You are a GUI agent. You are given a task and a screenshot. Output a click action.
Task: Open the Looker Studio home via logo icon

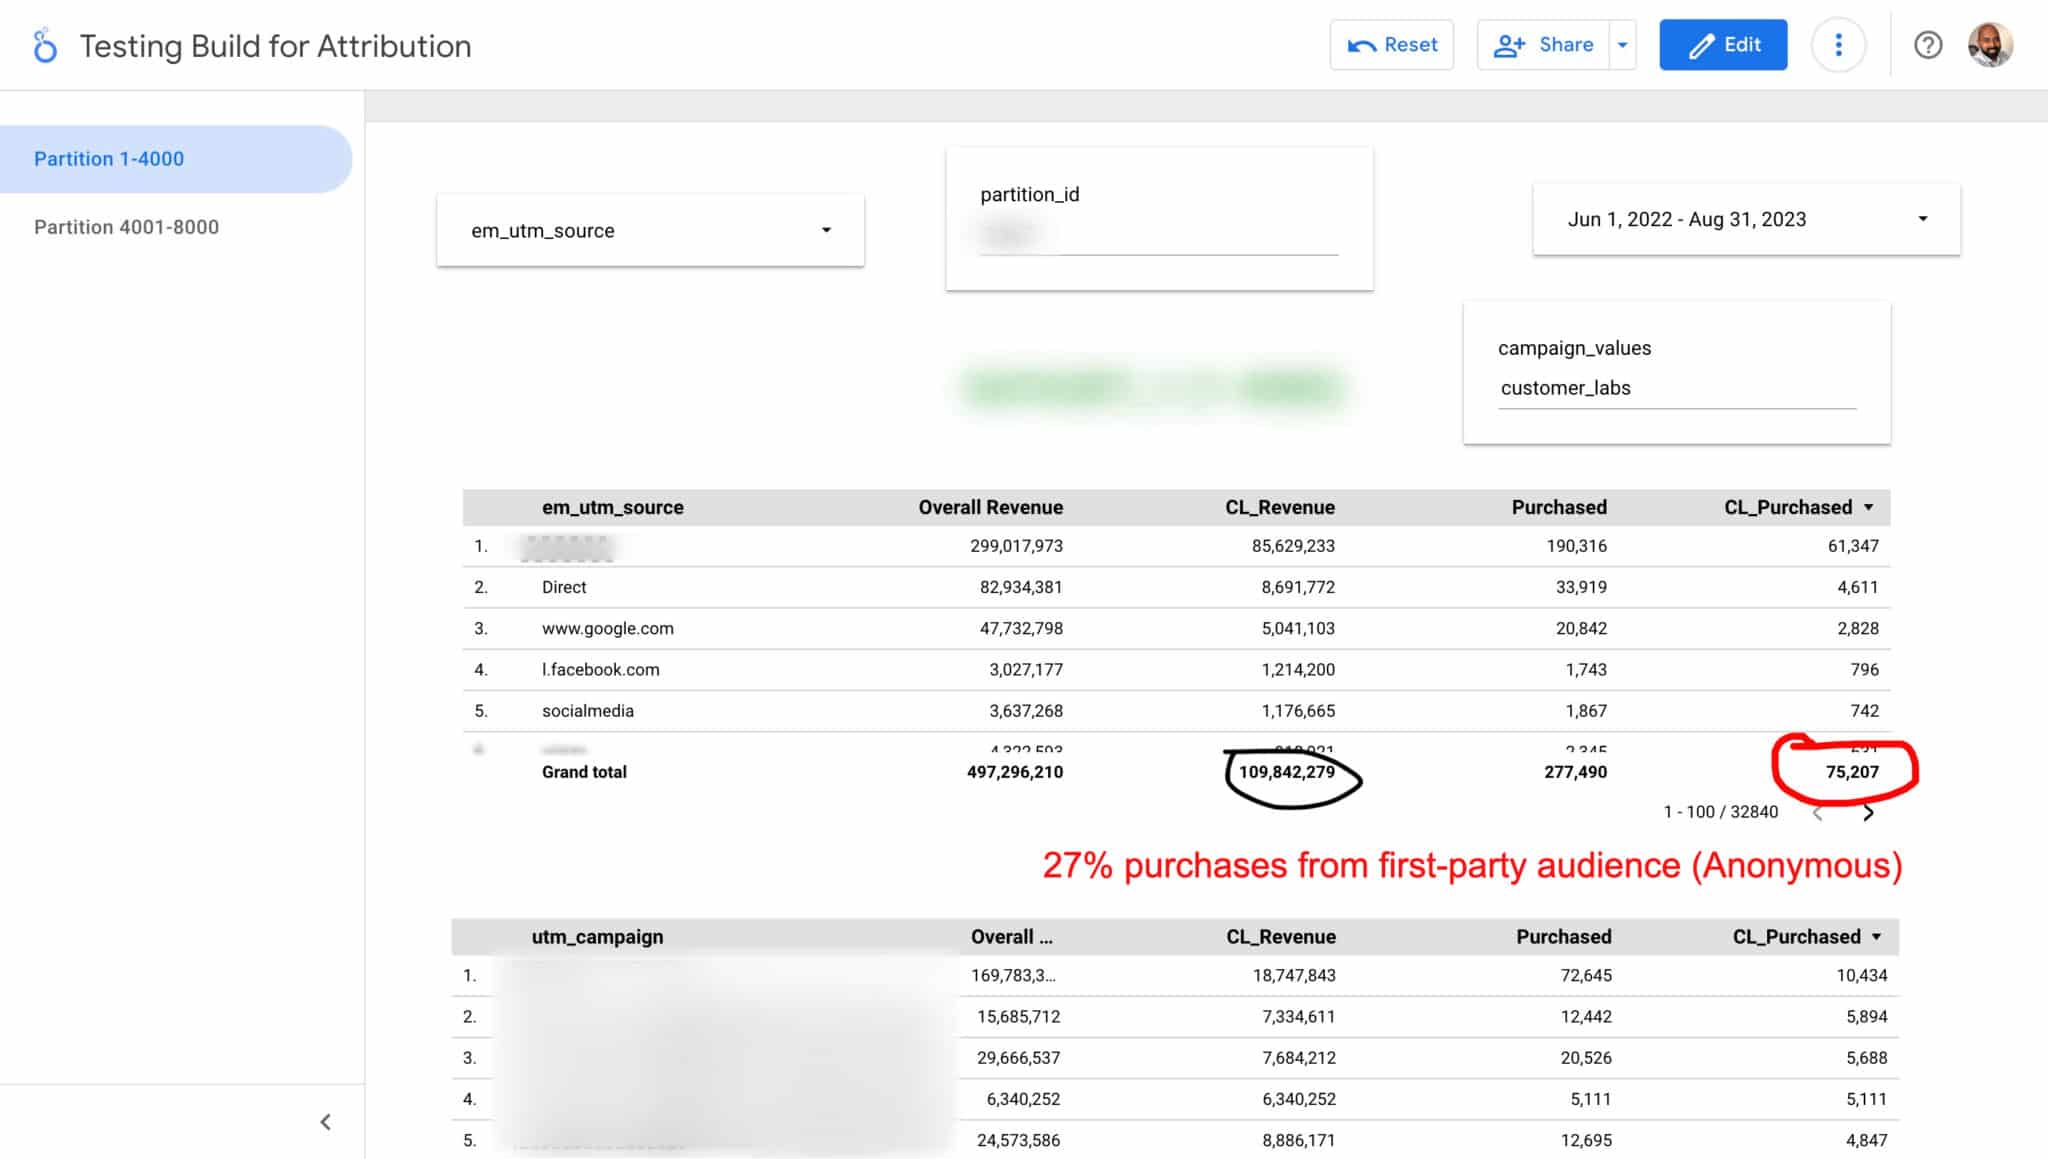(44, 45)
